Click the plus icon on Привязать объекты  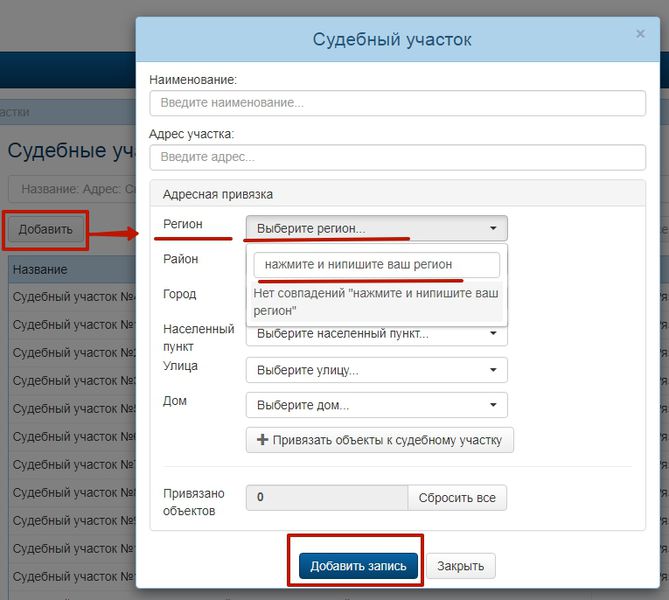262,440
